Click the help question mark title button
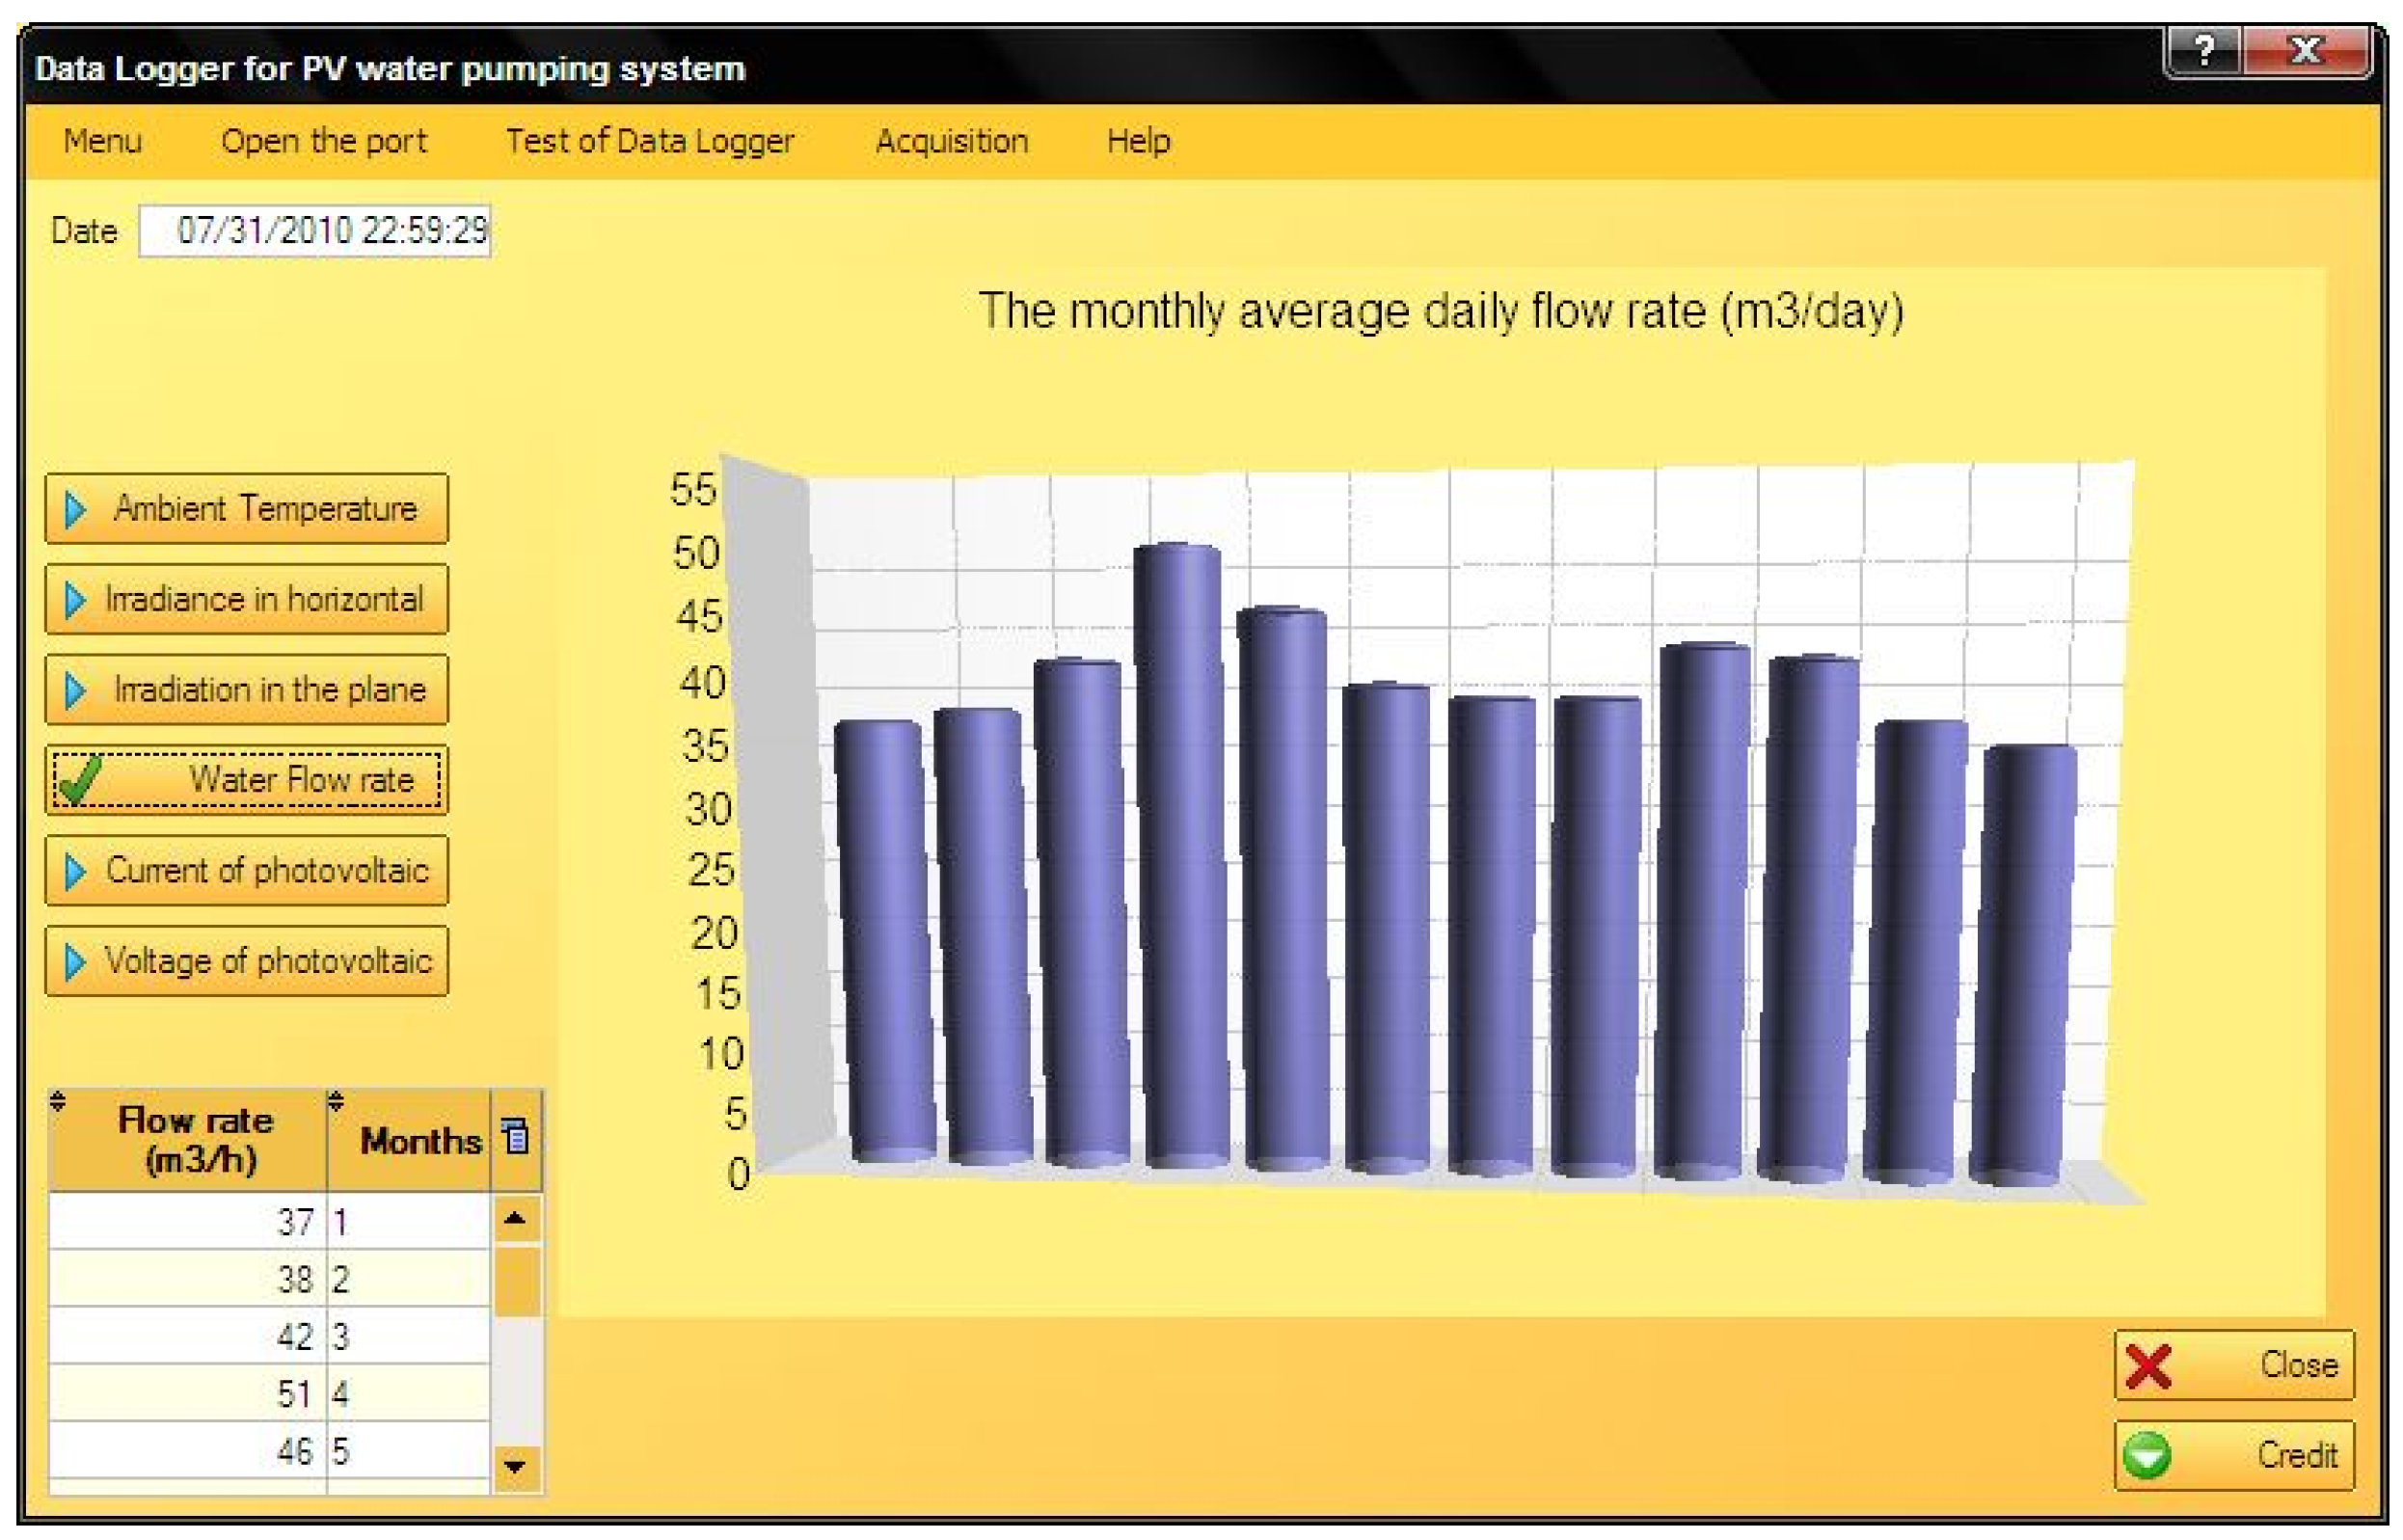 (2203, 49)
